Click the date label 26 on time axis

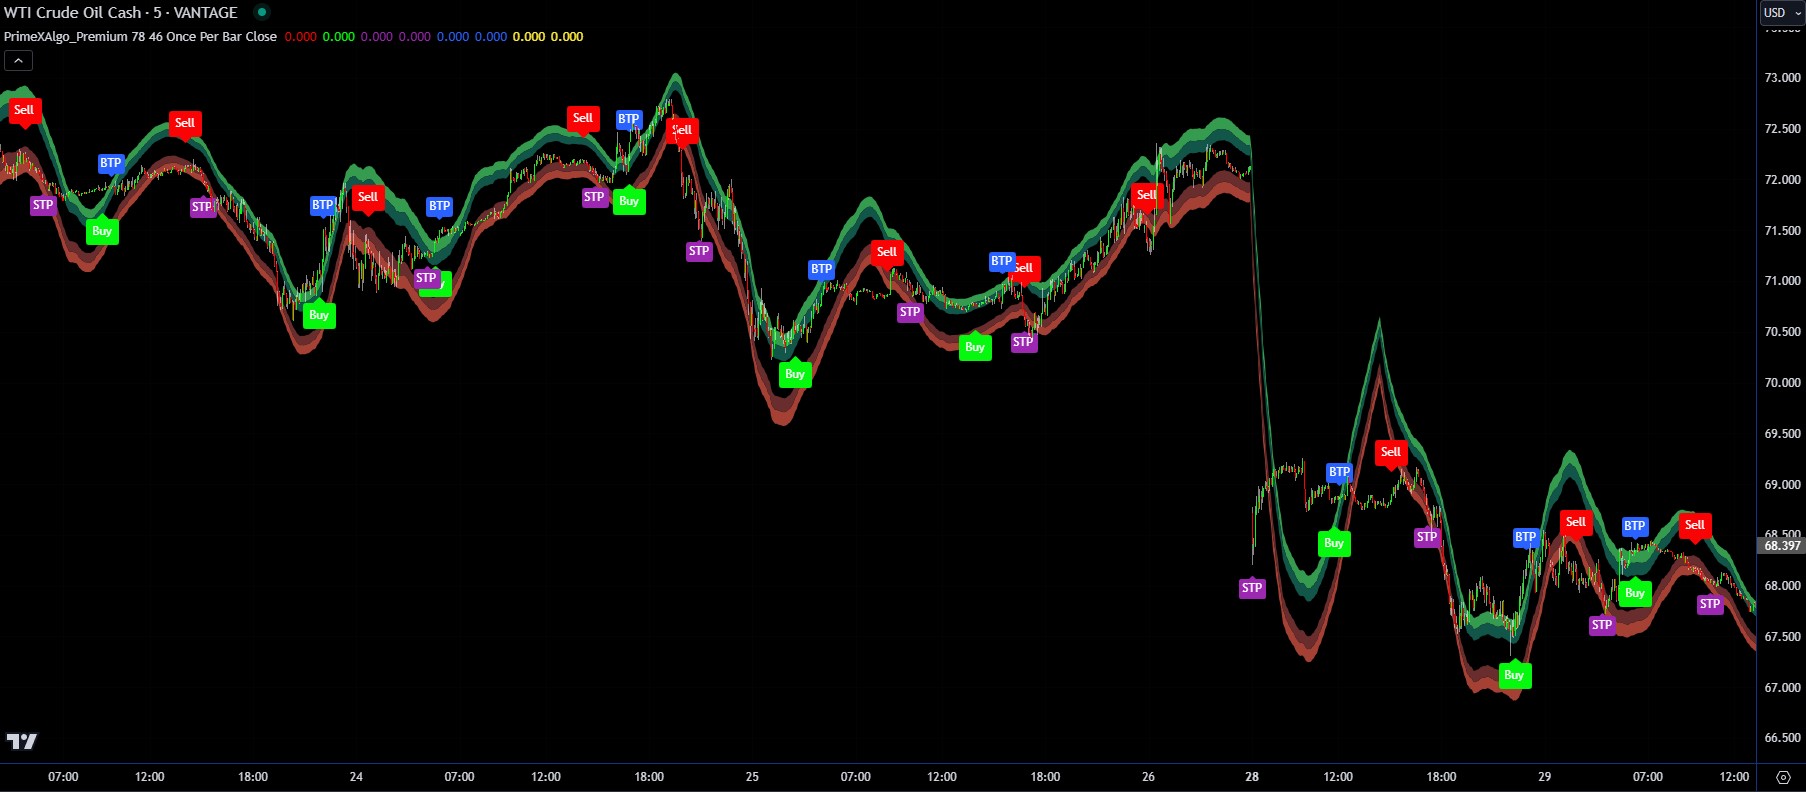(1148, 777)
